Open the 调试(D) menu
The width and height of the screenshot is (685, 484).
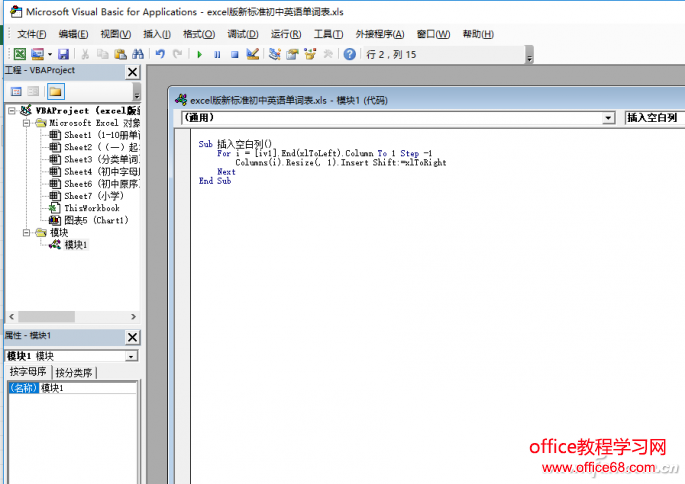click(x=243, y=34)
